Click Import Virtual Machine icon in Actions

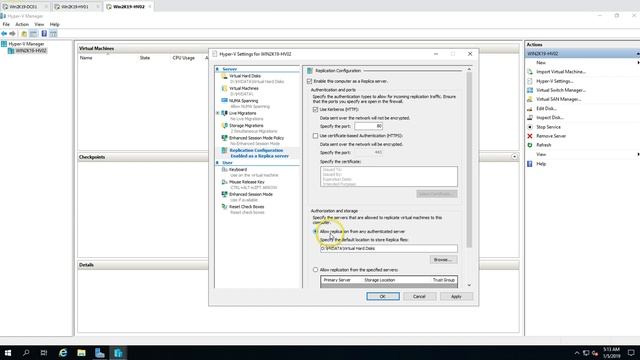(530, 72)
